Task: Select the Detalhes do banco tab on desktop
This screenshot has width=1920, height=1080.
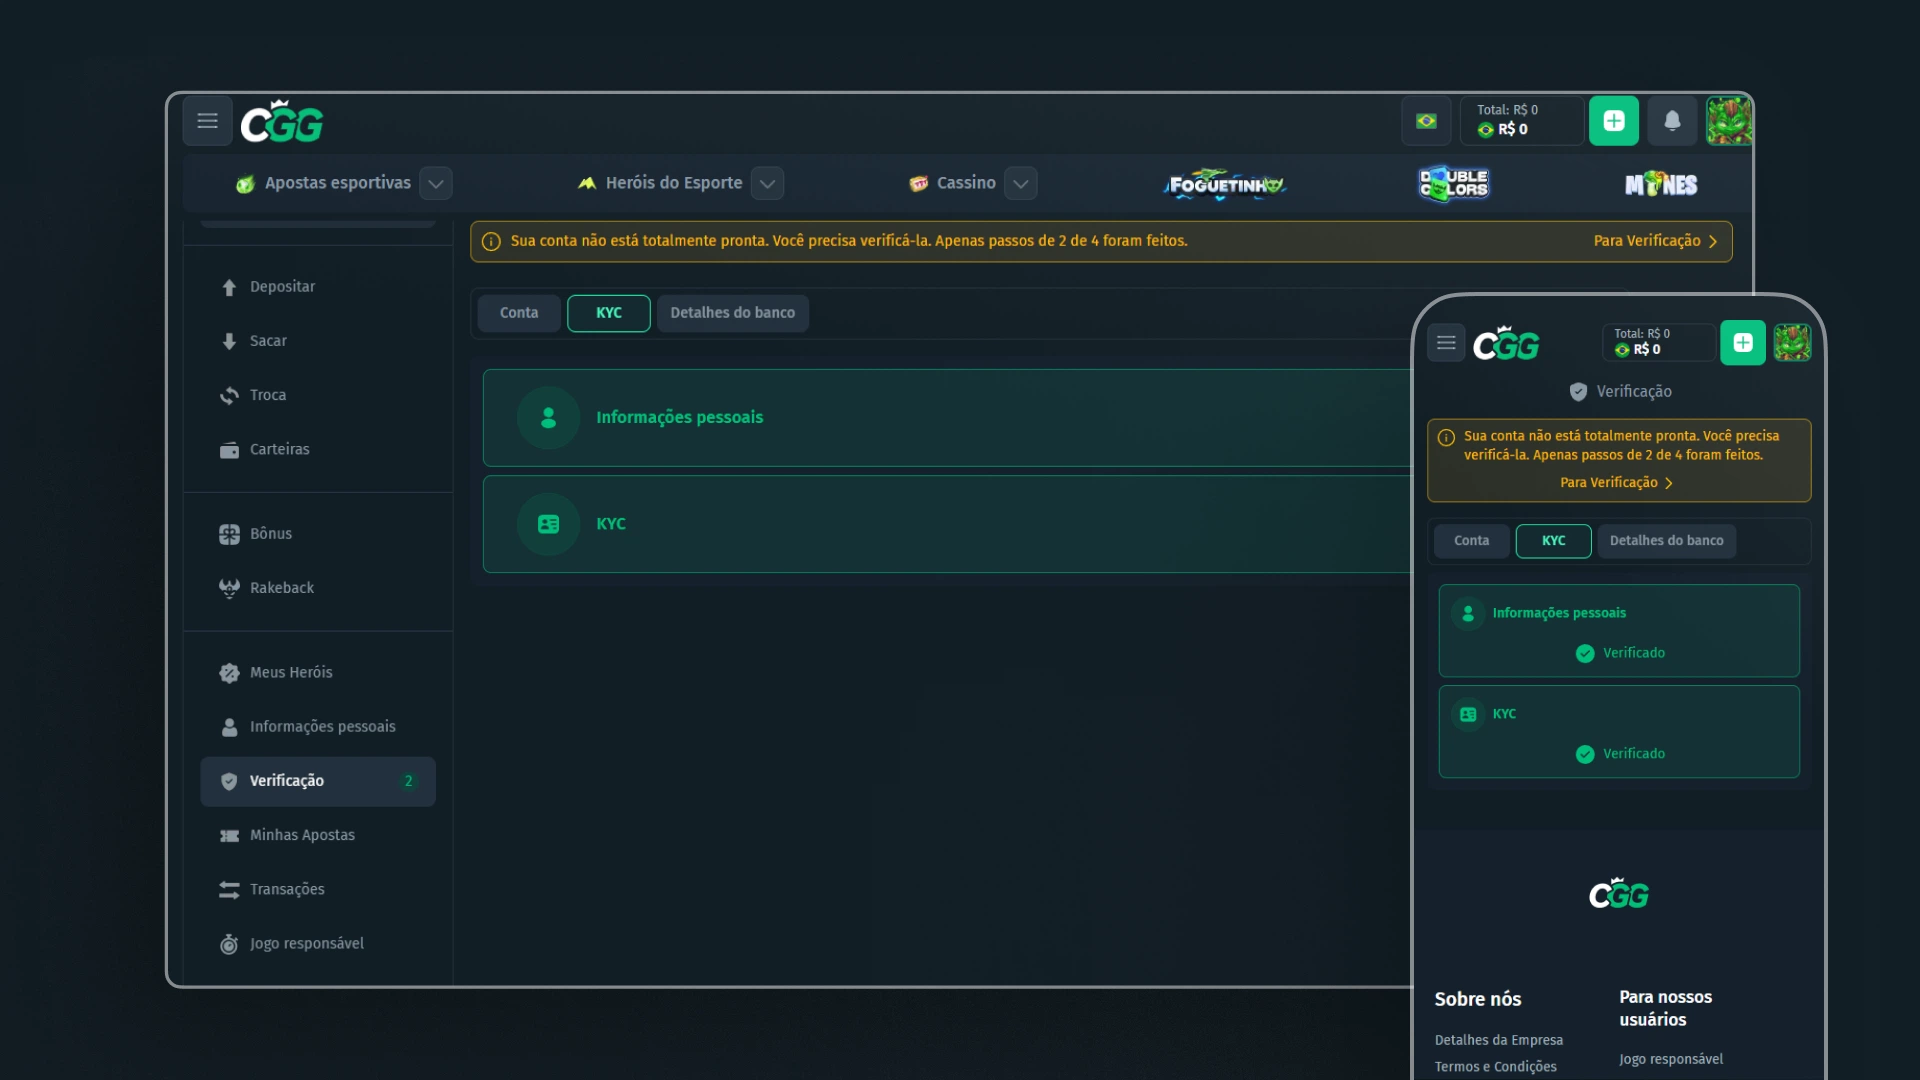Action: point(732,313)
